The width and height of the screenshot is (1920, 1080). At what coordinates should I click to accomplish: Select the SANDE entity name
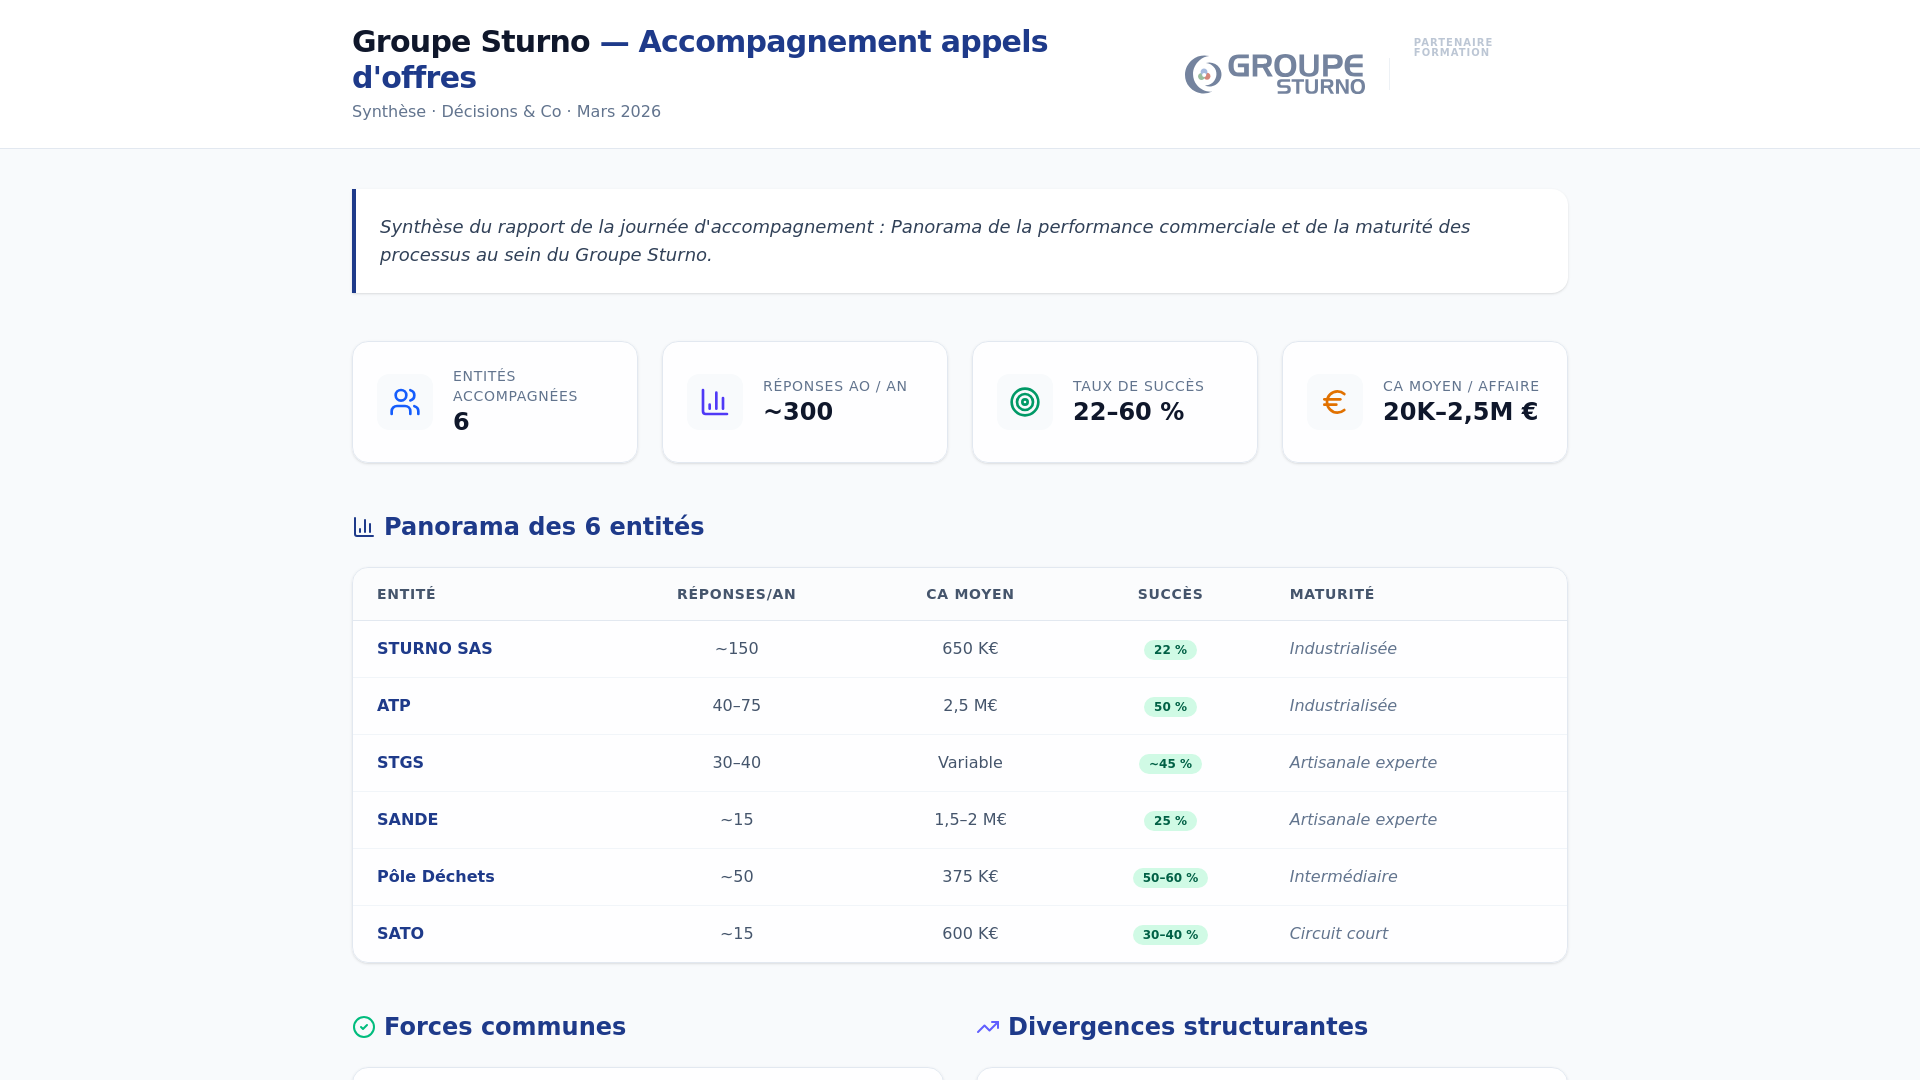tap(407, 820)
